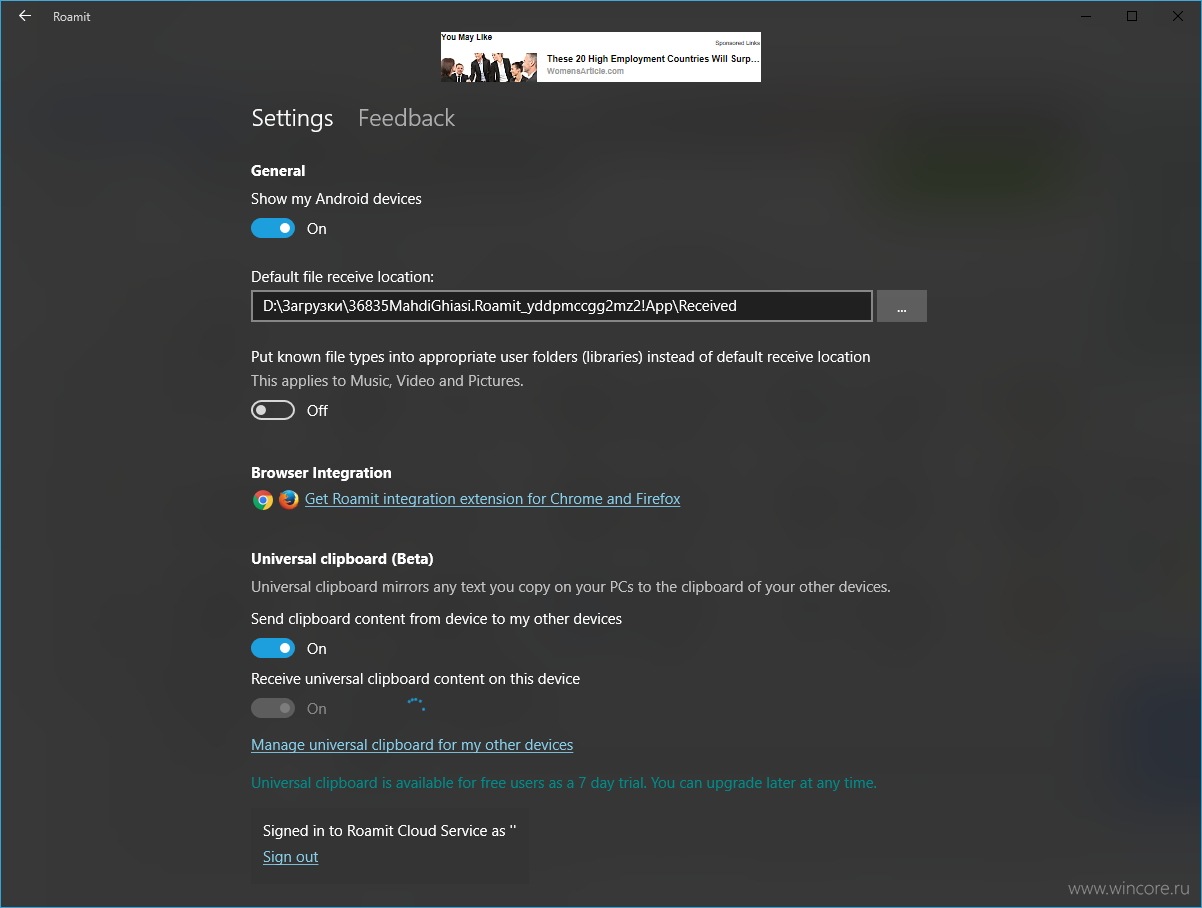1202x908 pixels.
Task: Open the browse folder button
Action: click(902, 306)
